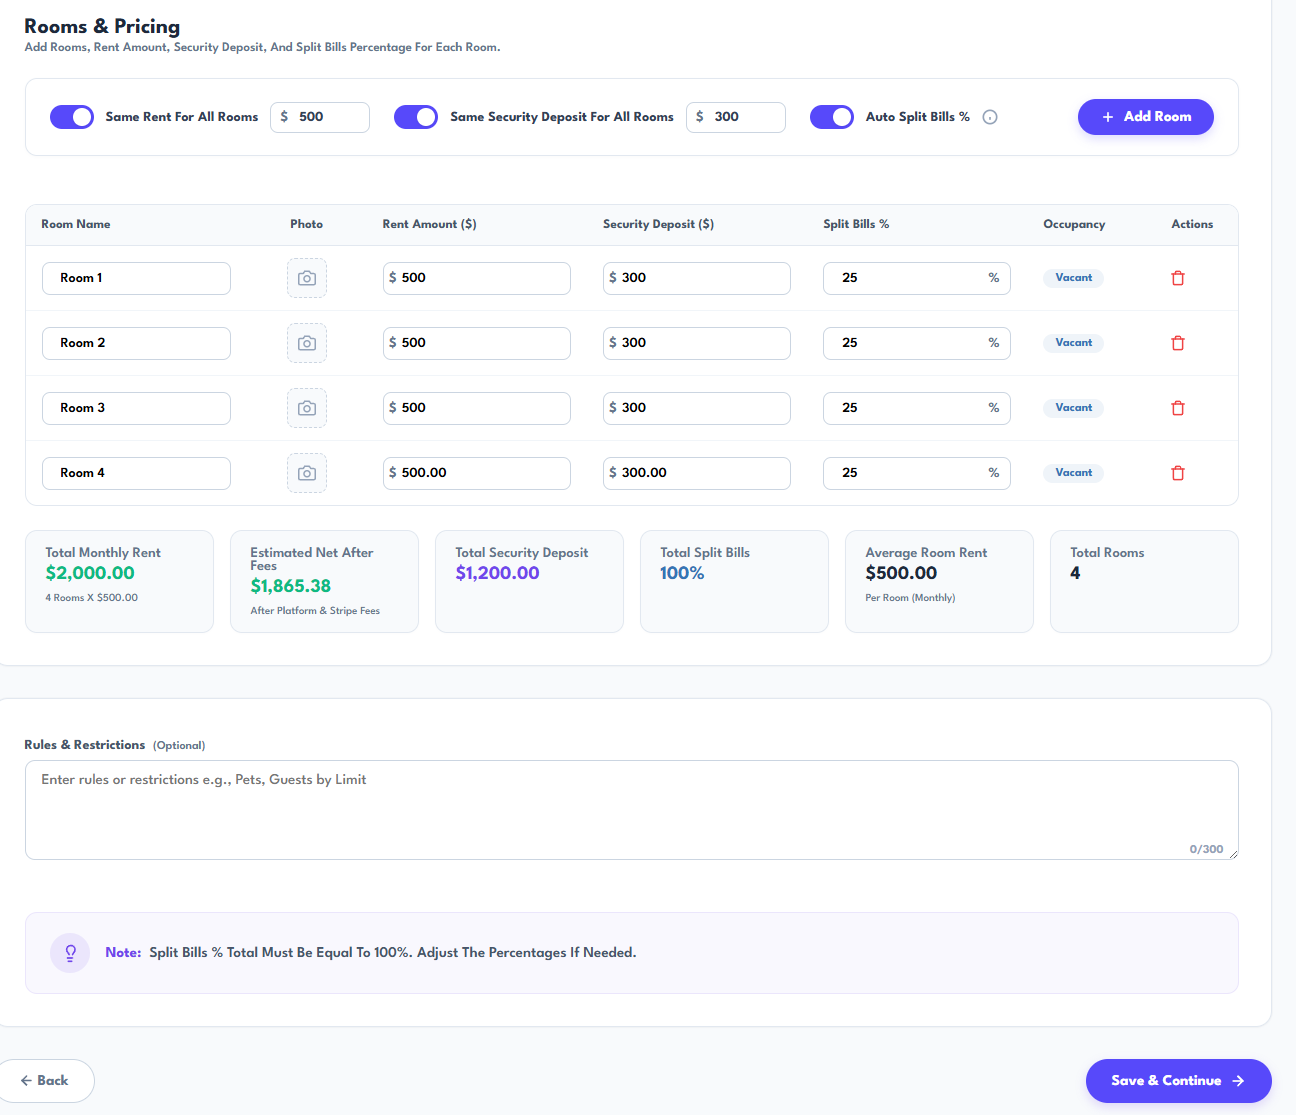Screen dimensions: 1296x1115
Task: Edit Room 3 security deposit
Action: [697, 408]
